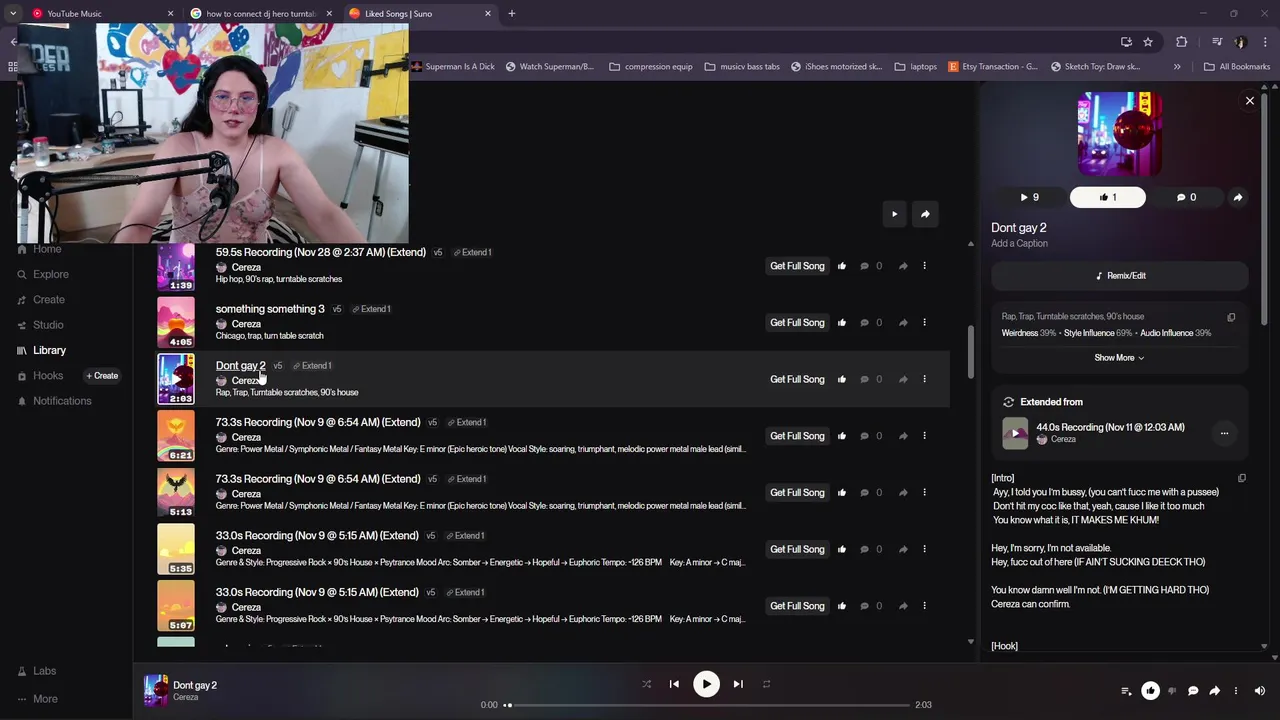Open player bar more options menu

1236,691
